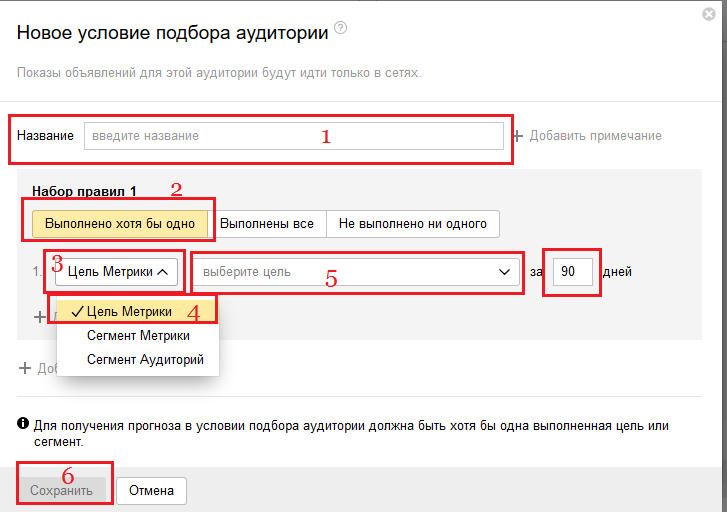
Task: Click plus icon to add new rule set
Action: (x=25, y=368)
